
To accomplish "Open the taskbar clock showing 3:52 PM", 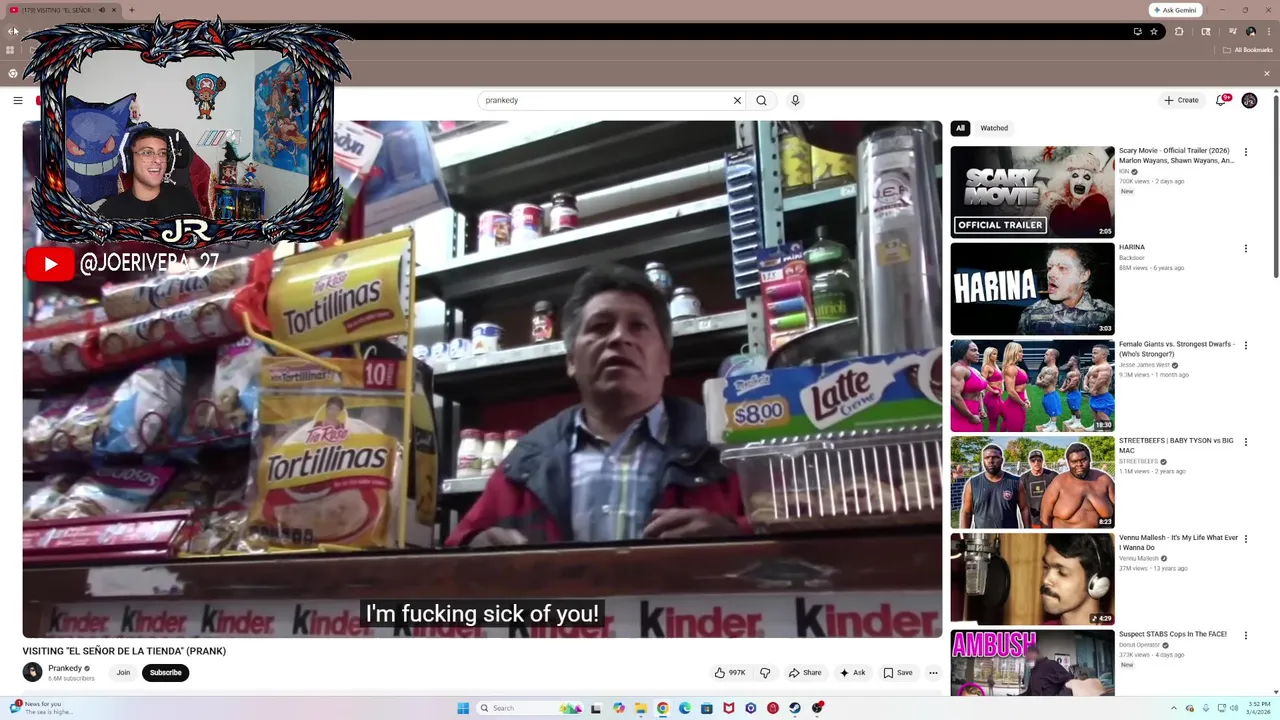I will coord(1259,708).
